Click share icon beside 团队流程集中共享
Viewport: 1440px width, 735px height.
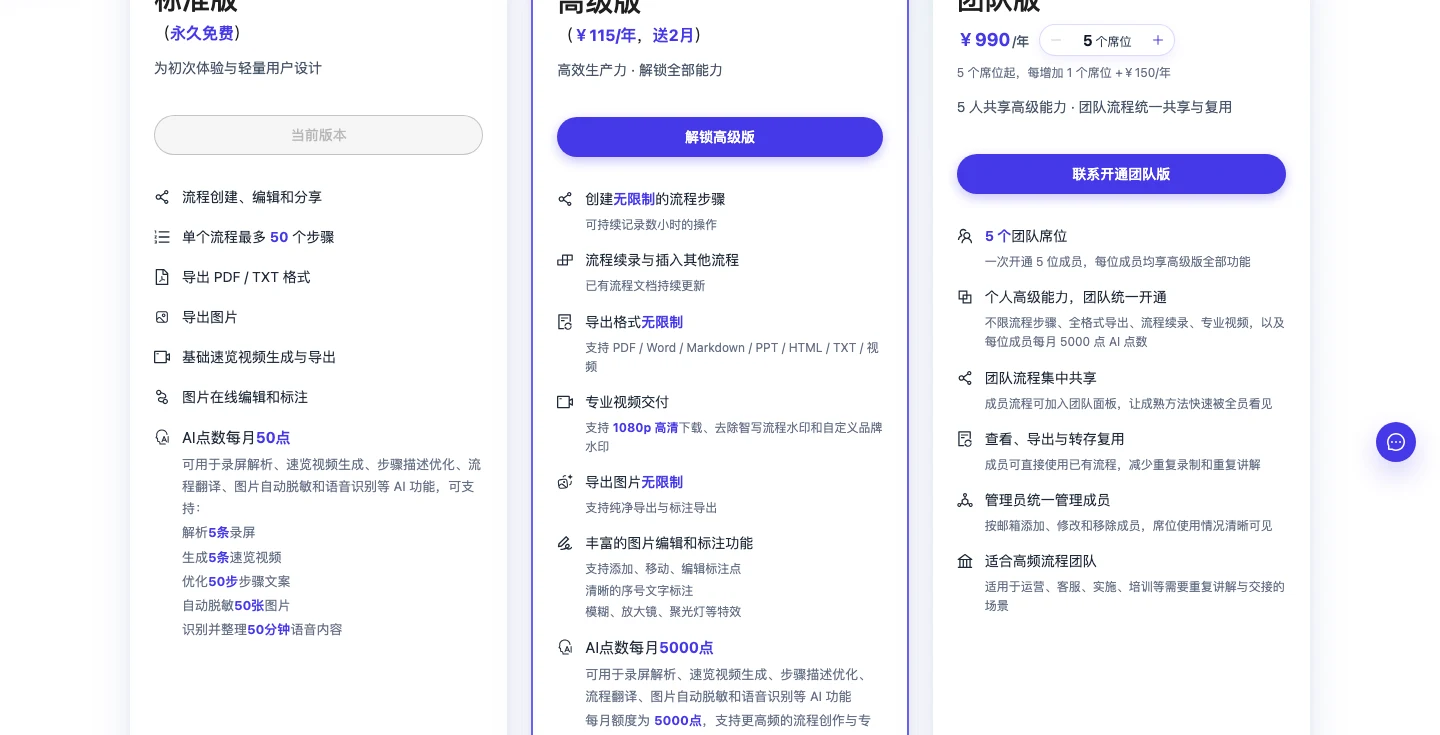[965, 378]
